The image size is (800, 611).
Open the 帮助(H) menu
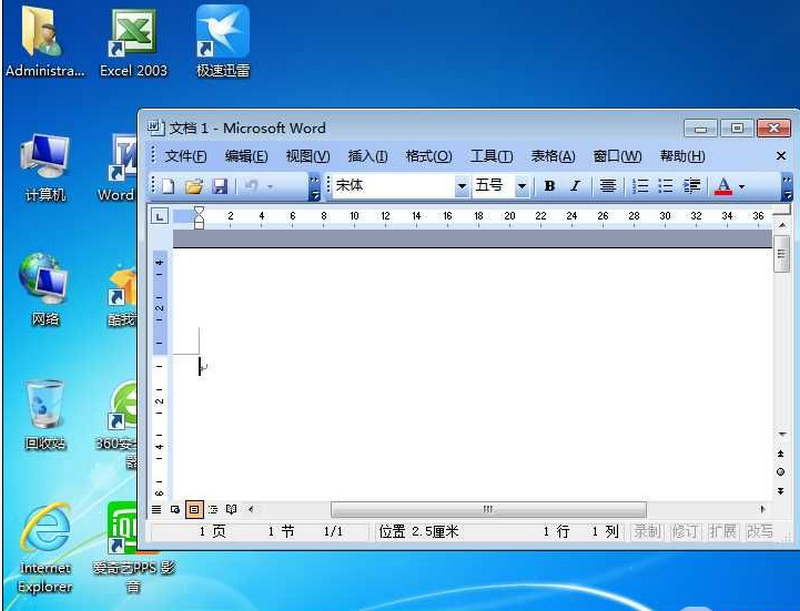tap(683, 156)
